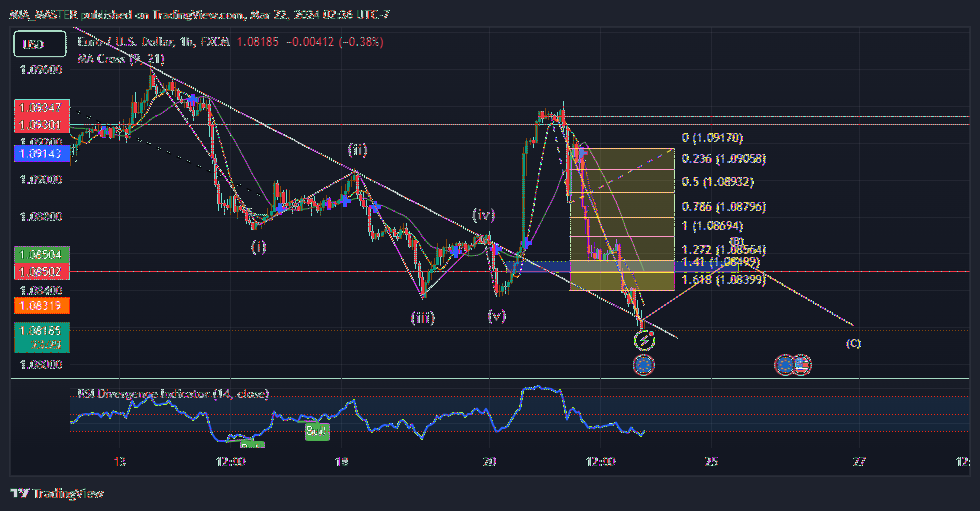Click the time axis label 19
Screen dimensions: 980x511
tap(341, 462)
